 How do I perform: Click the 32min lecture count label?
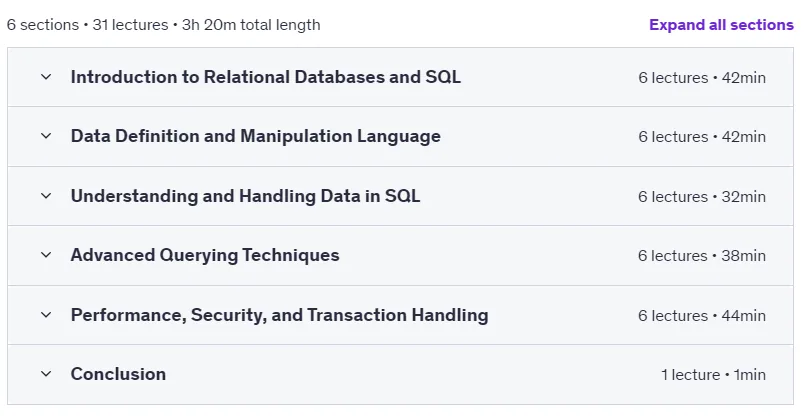(x=702, y=197)
